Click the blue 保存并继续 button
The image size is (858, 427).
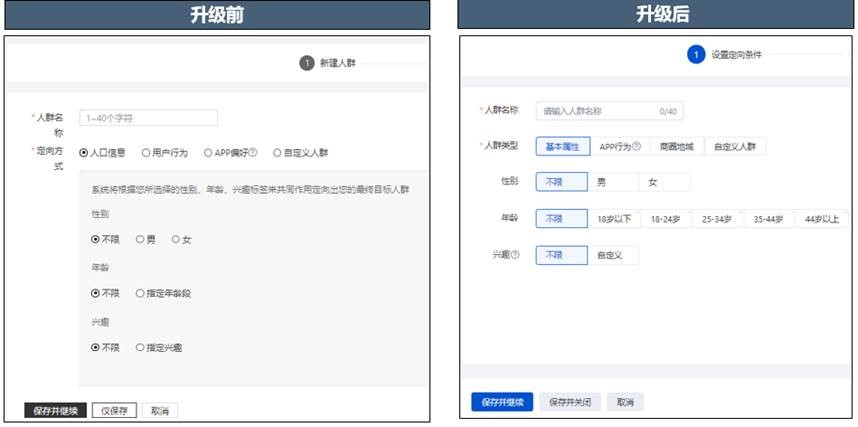[x=502, y=402]
